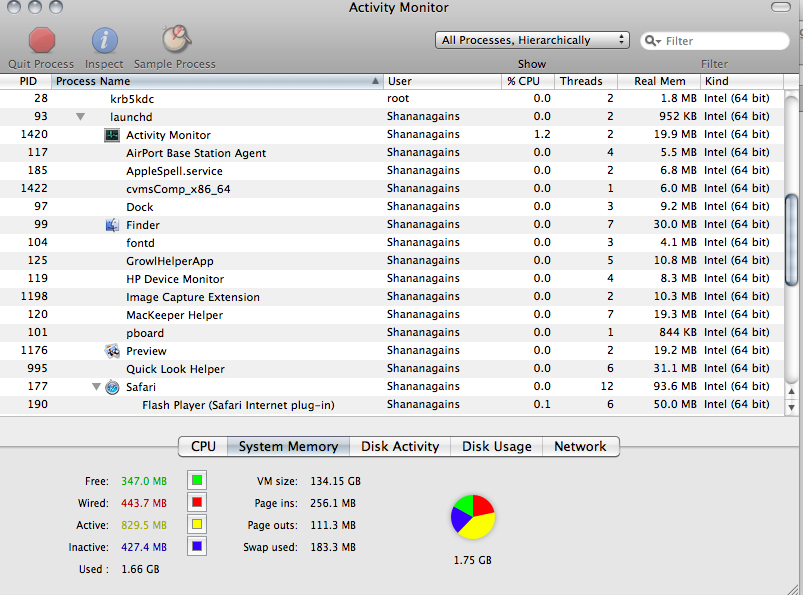Image resolution: width=803 pixels, height=595 pixels.
Task: Click the process list scrollbar thumb
Action: tap(792, 239)
